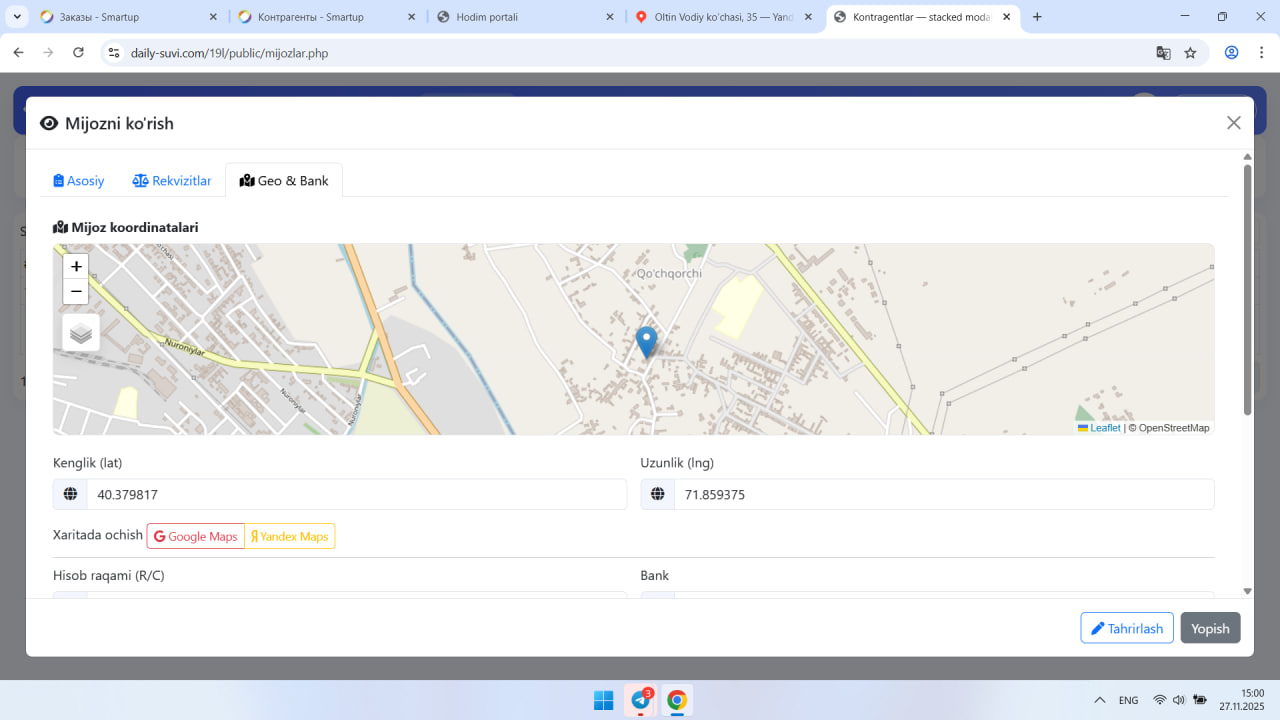Viewport: 1280px width, 720px height.
Task: Click the Tahrirlash edit button
Action: [x=1126, y=628]
